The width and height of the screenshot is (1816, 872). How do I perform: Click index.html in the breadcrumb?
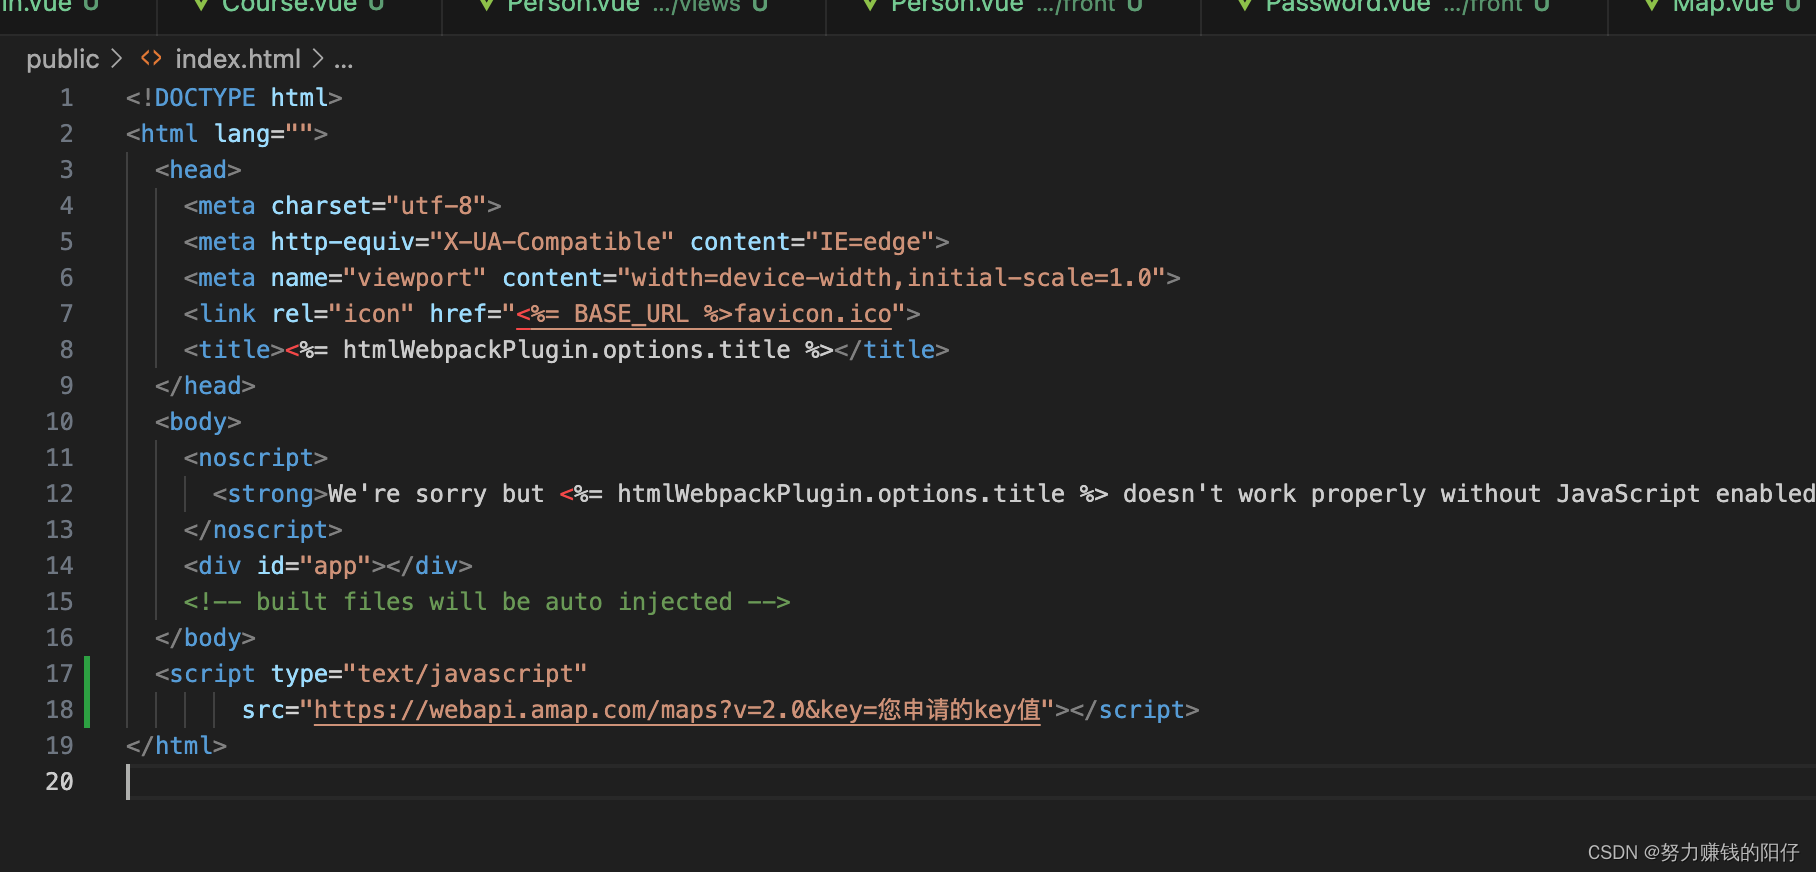[x=238, y=59]
